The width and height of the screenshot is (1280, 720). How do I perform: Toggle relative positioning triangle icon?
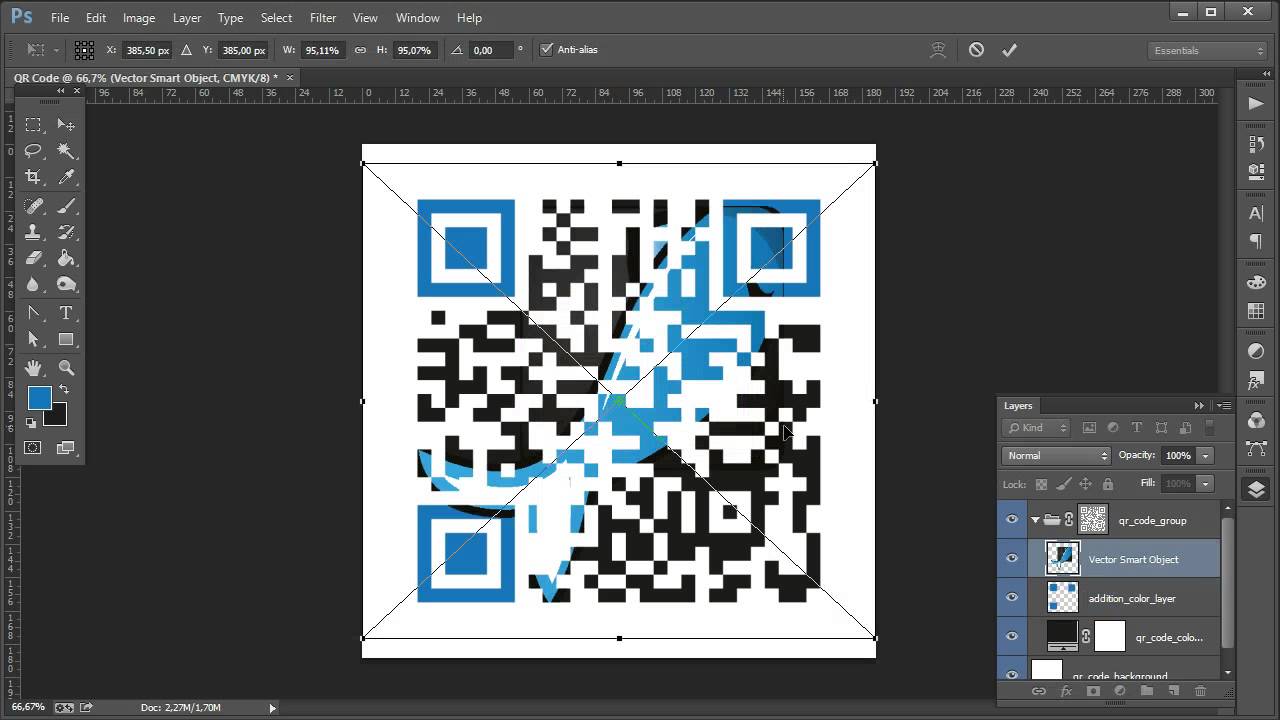point(186,50)
